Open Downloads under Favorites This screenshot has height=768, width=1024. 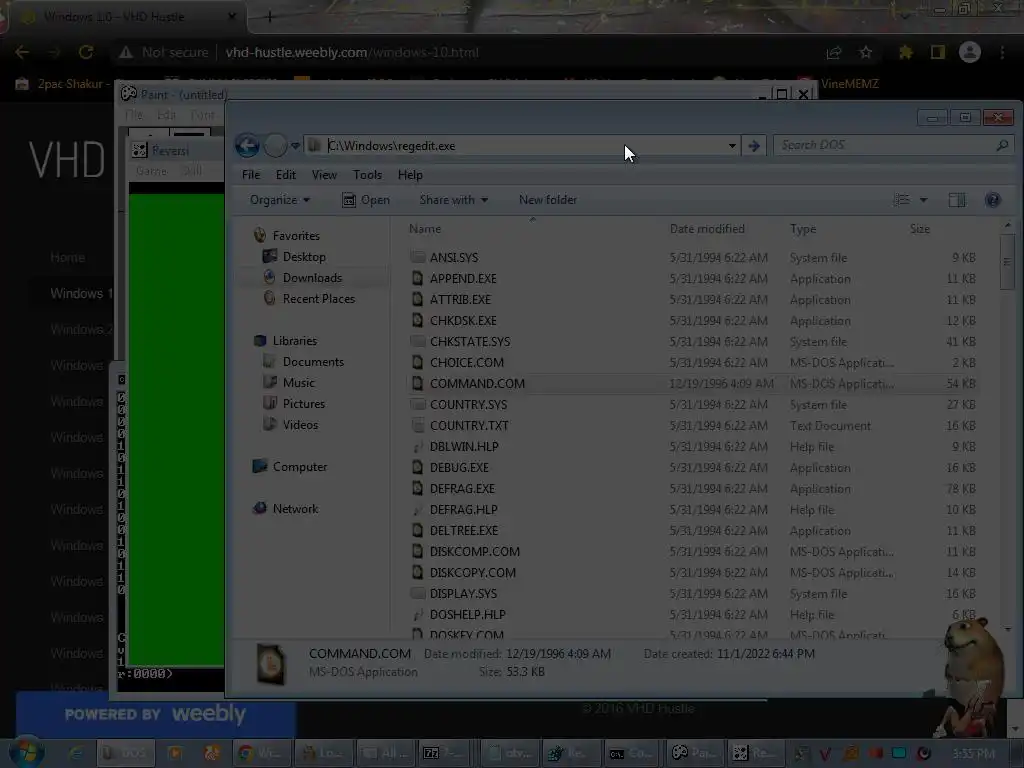(312, 278)
